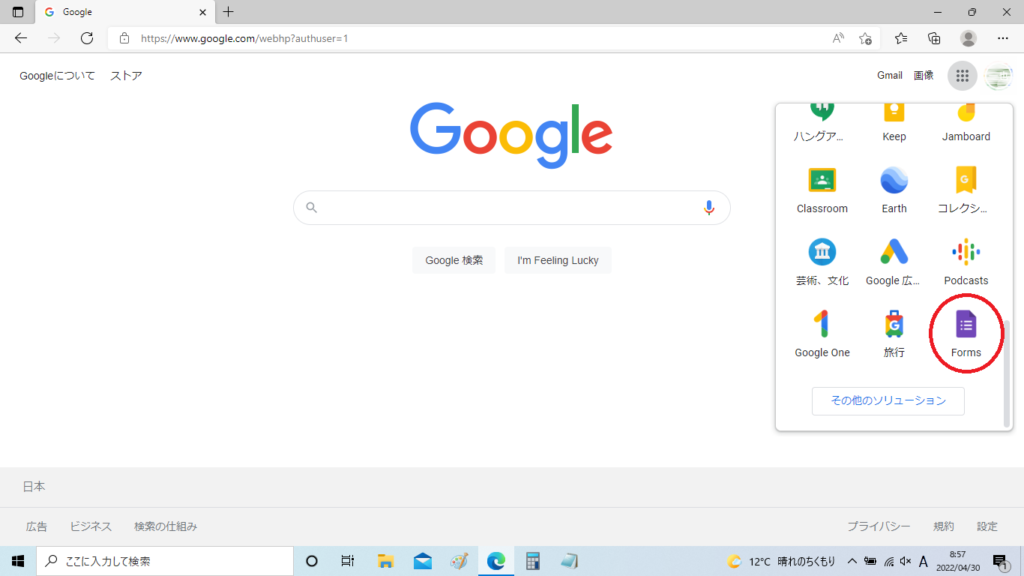Reload the page with the refresh button
Screen dimensions: 1024x576
[x=87, y=39]
